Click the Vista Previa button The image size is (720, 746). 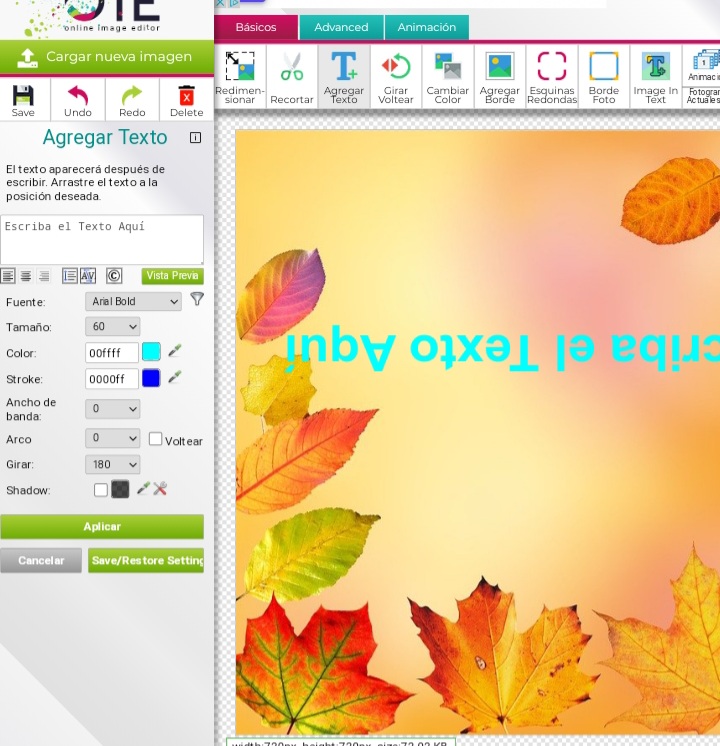pyautogui.click(x=173, y=276)
